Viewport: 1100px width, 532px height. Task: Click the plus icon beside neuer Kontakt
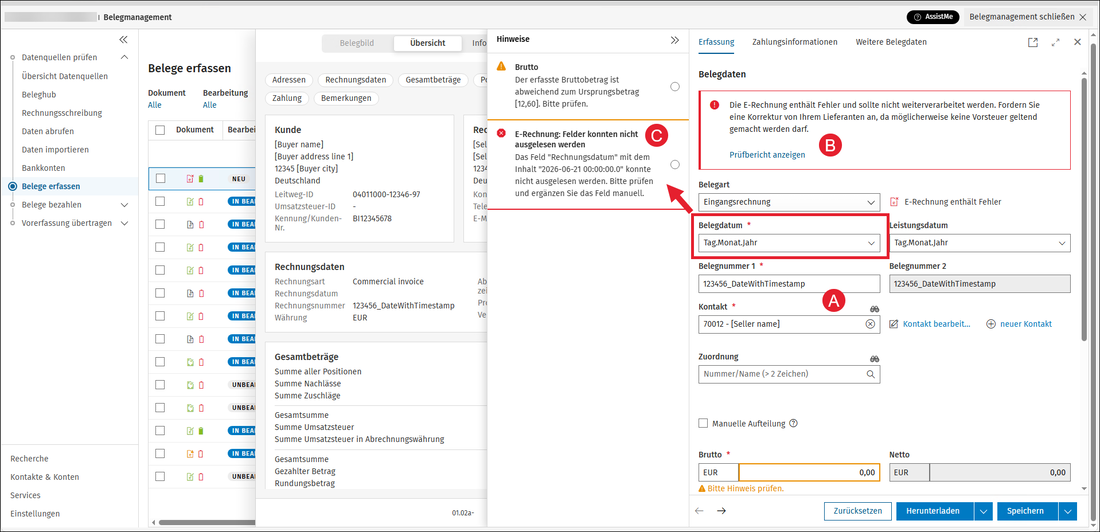tap(991, 324)
